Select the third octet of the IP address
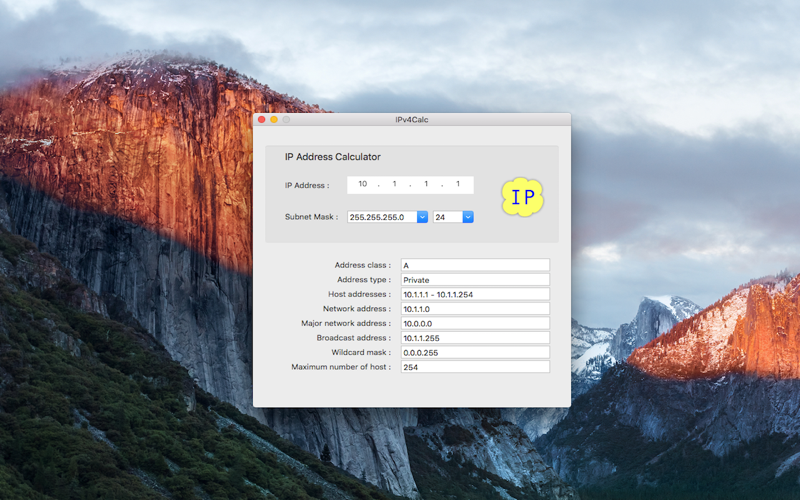Viewport: 800px width, 500px height. [x=426, y=184]
